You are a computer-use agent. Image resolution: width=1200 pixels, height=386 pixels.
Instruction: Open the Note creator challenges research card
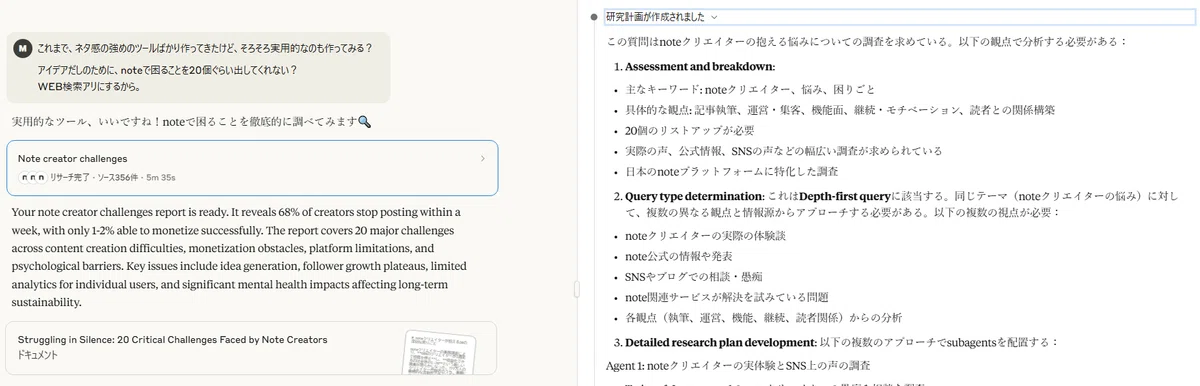pos(252,168)
